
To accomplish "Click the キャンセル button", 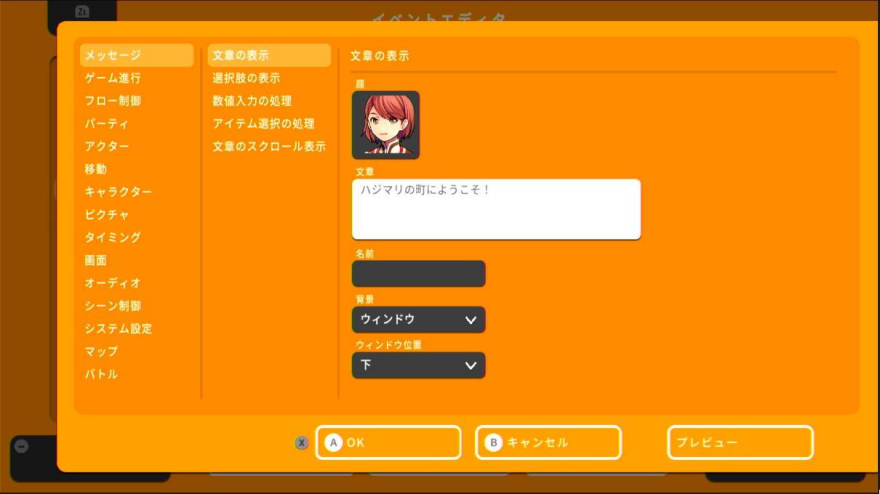I will (x=548, y=442).
